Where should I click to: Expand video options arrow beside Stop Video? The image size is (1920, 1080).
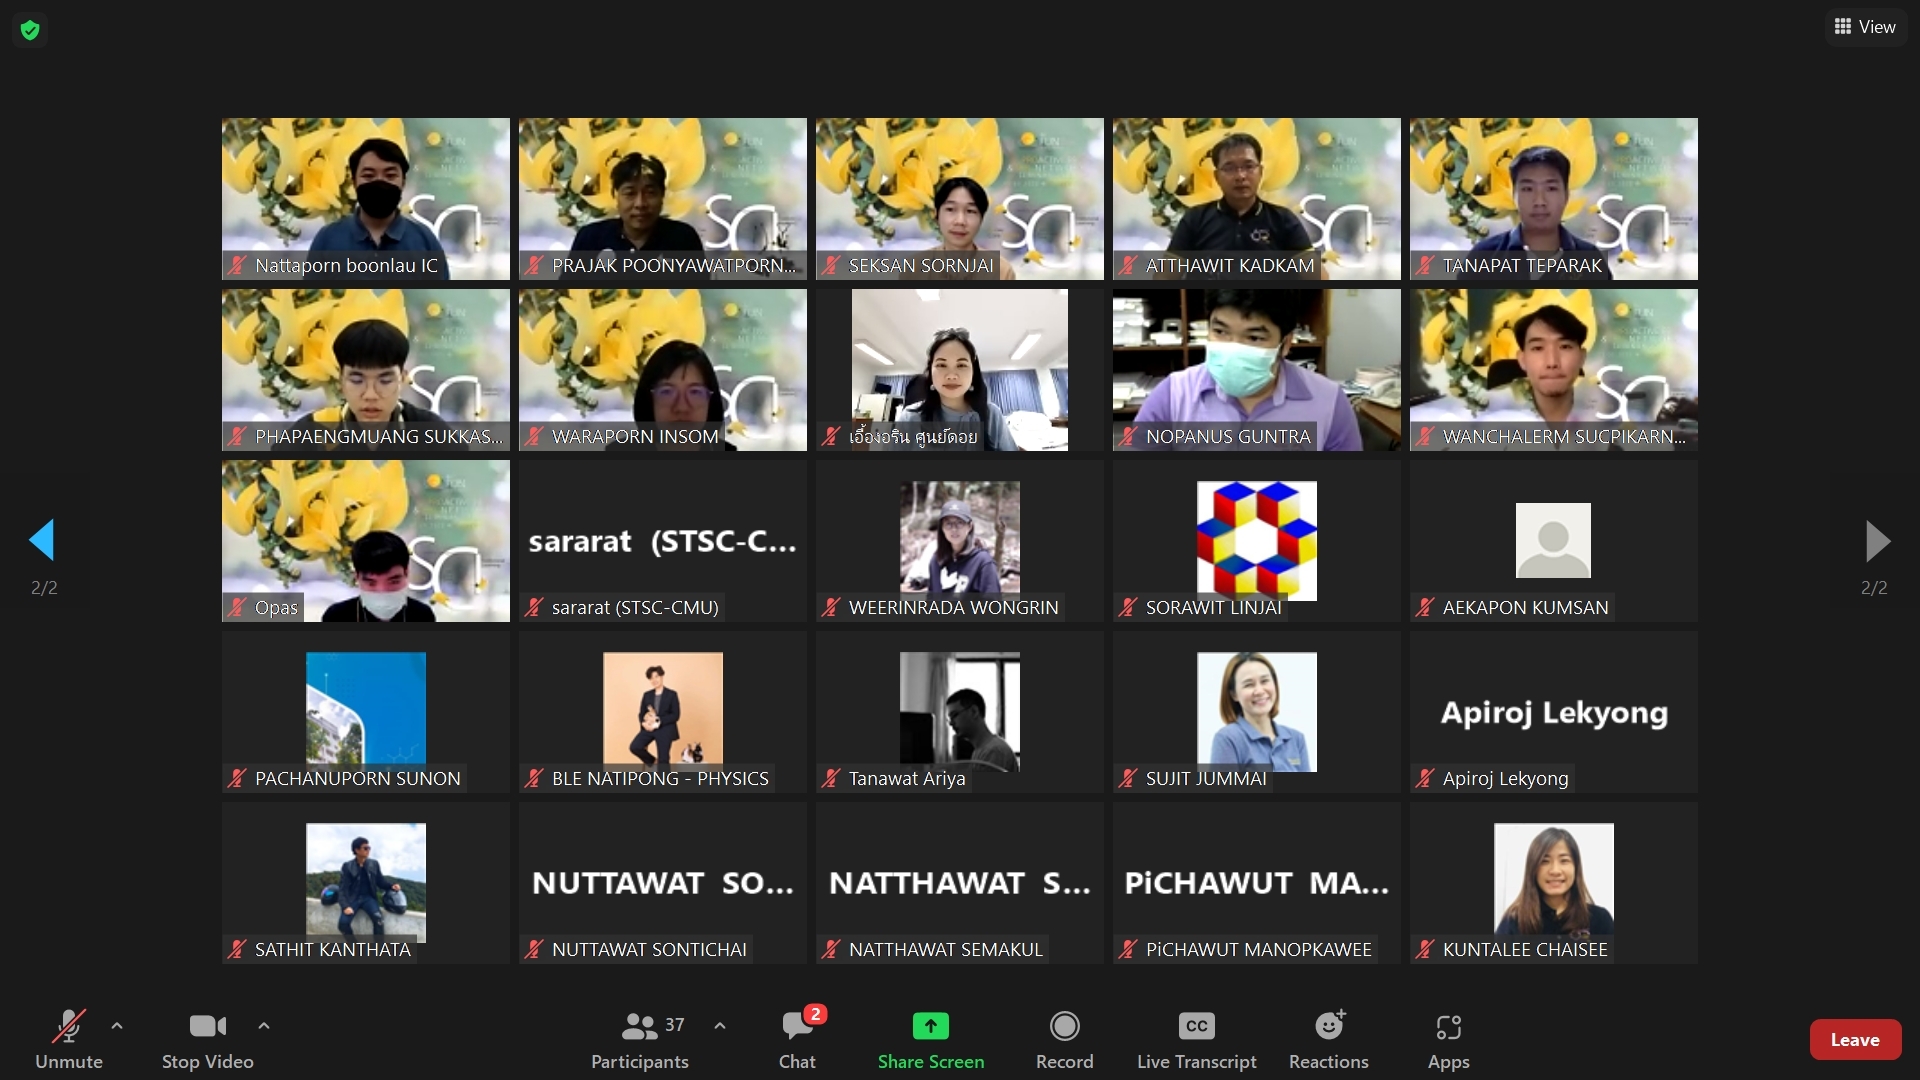(264, 1026)
